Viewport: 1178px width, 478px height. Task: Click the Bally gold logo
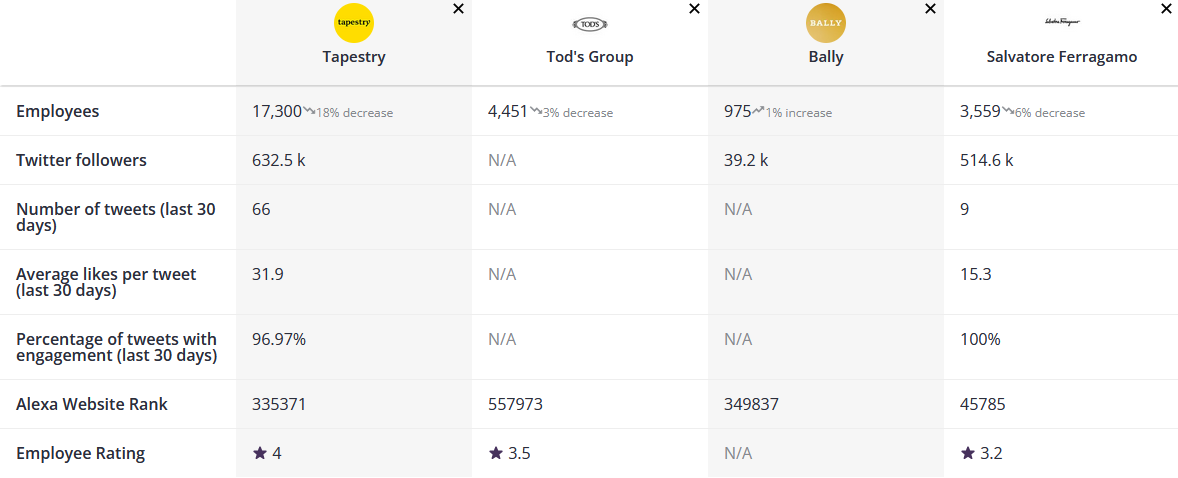click(826, 23)
